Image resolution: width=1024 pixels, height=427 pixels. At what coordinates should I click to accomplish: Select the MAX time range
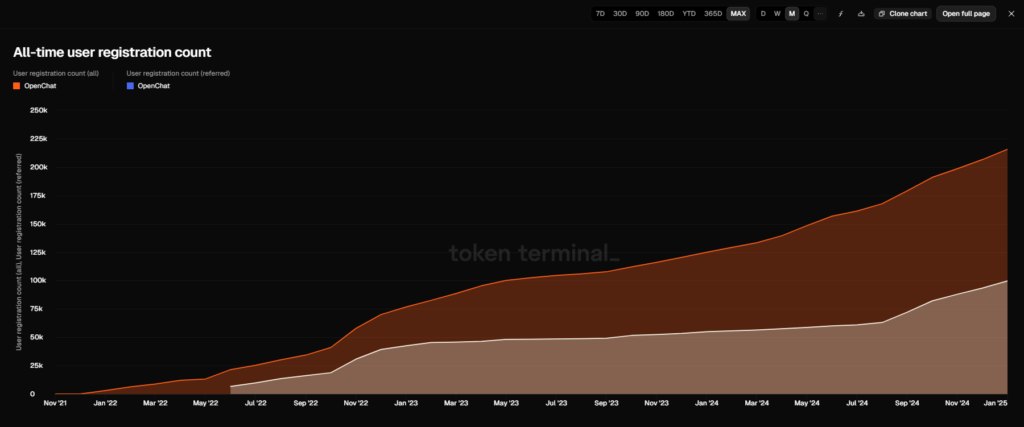(738, 14)
